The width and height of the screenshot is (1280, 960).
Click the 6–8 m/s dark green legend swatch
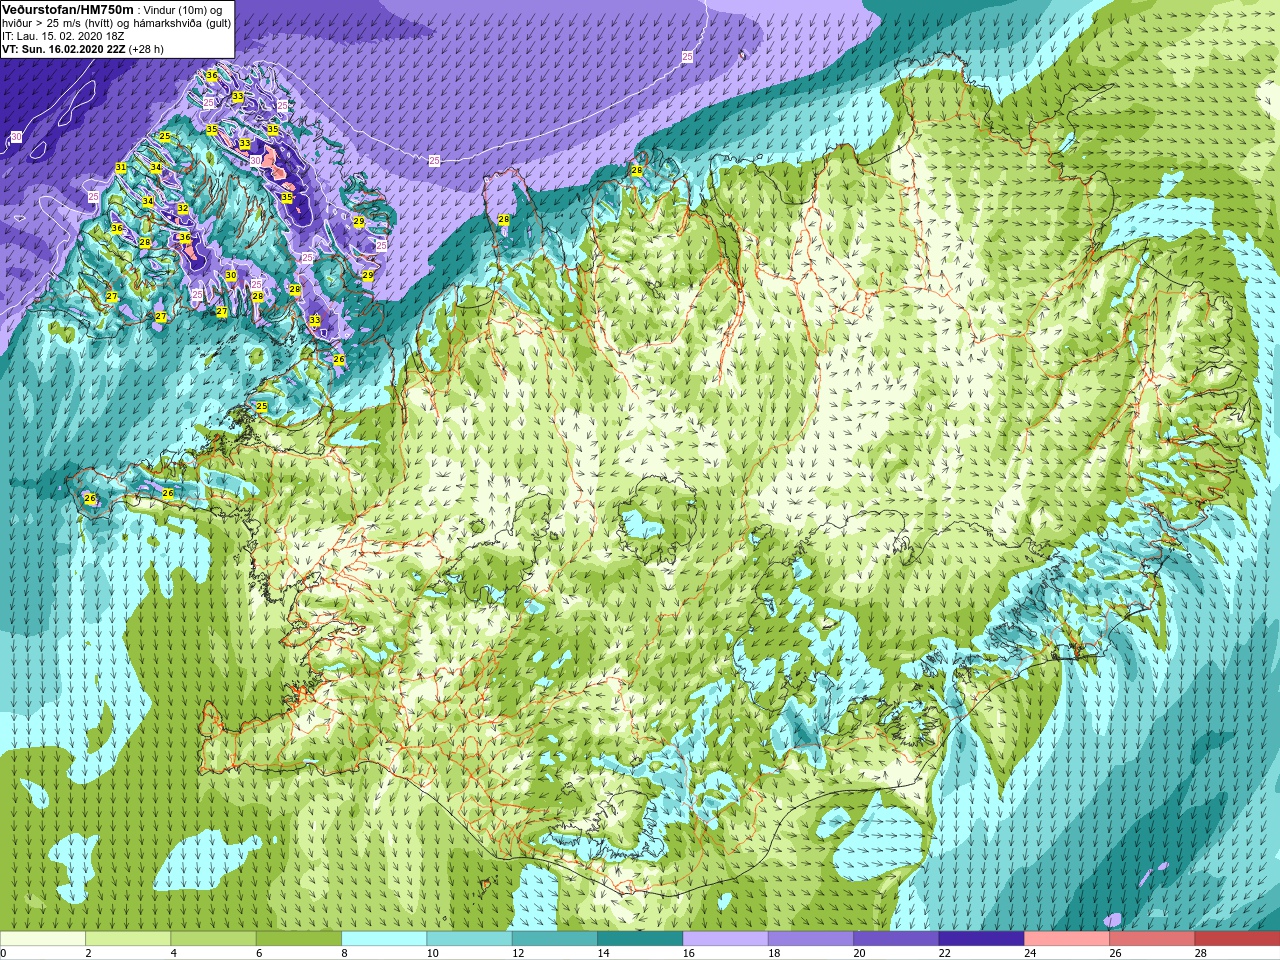coord(299,939)
